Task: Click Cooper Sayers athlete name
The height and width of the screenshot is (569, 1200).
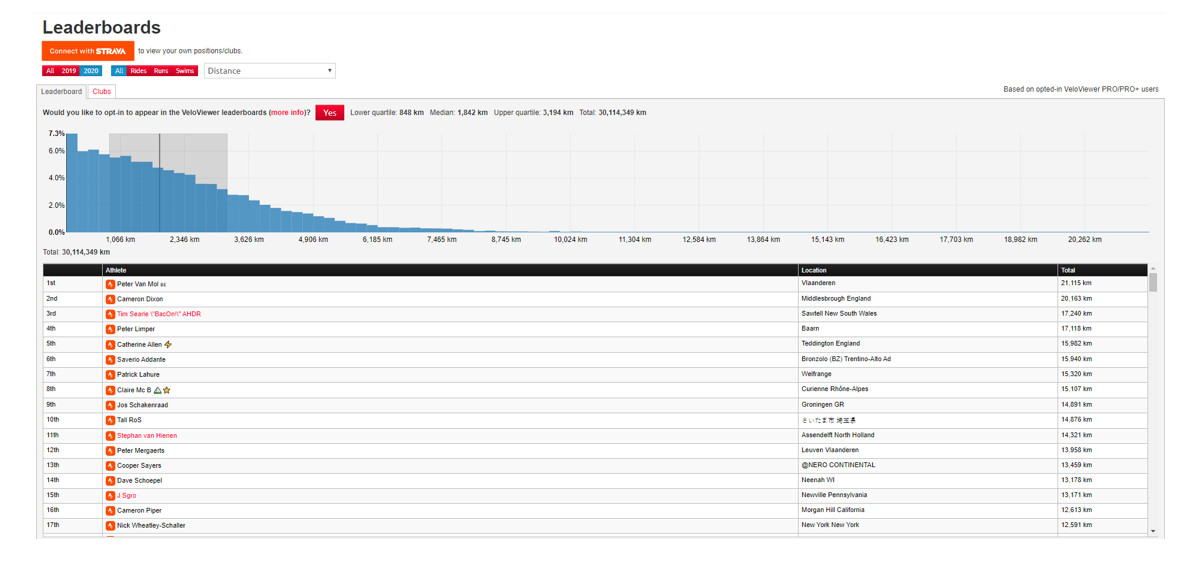Action: (139, 465)
